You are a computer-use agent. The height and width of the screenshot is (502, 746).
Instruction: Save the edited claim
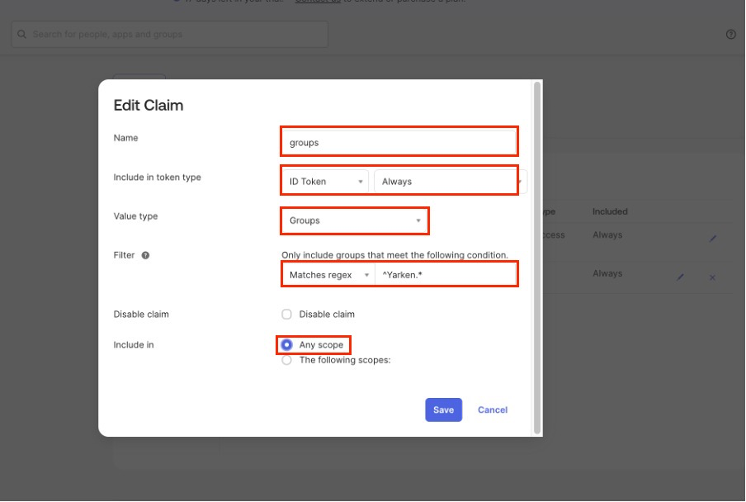pos(443,410)
